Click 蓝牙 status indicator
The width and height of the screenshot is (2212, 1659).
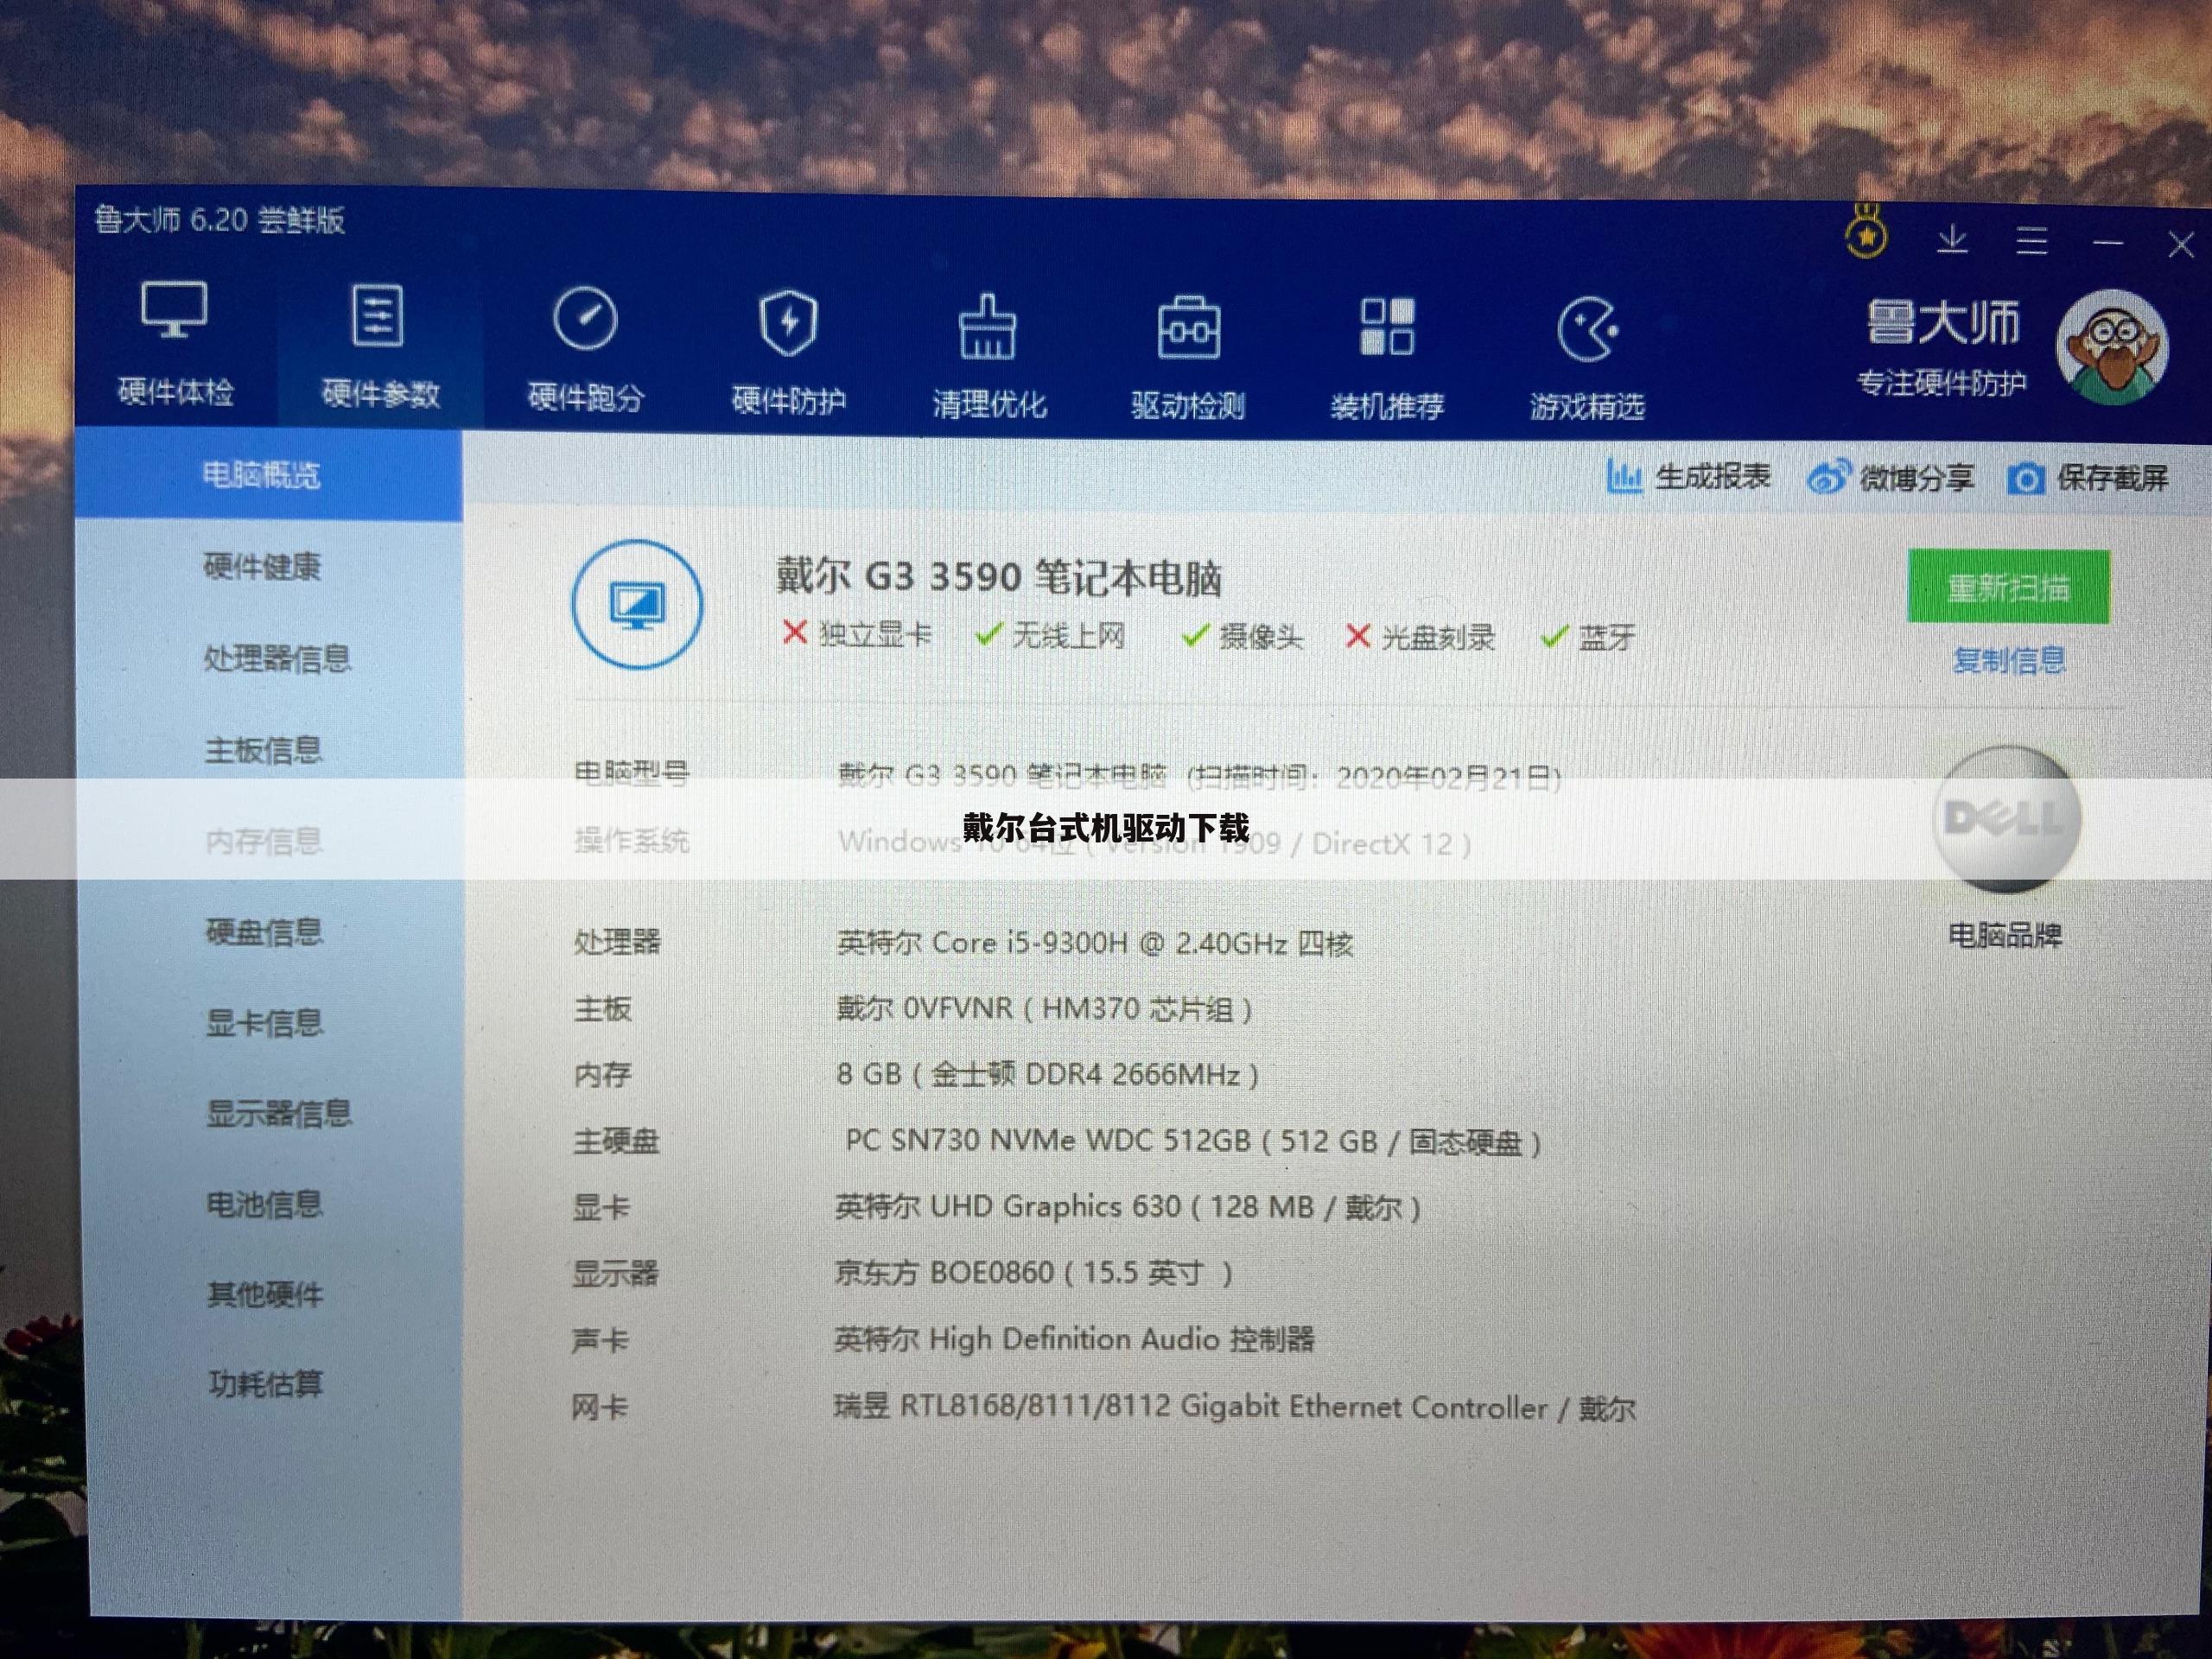pos(1588,637)
